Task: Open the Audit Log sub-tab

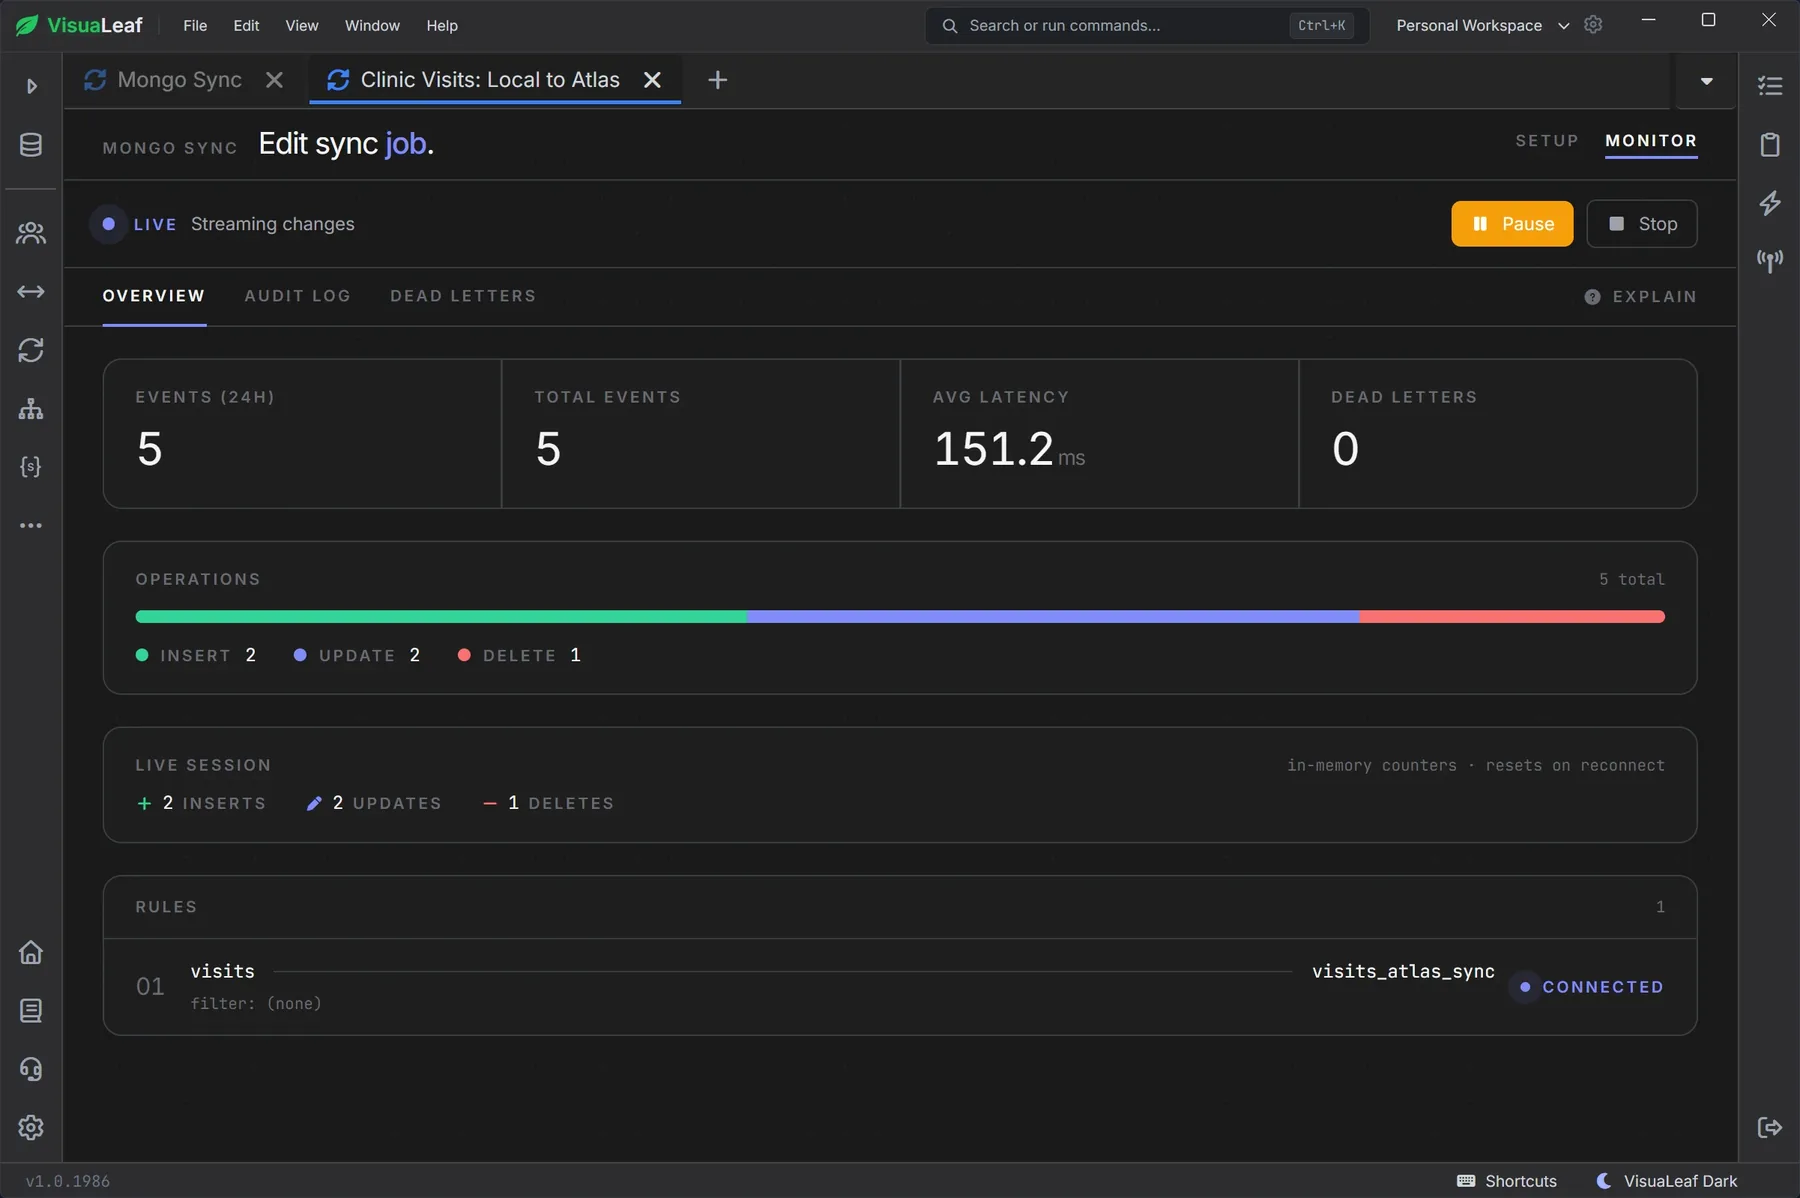Action: (298, 296)
